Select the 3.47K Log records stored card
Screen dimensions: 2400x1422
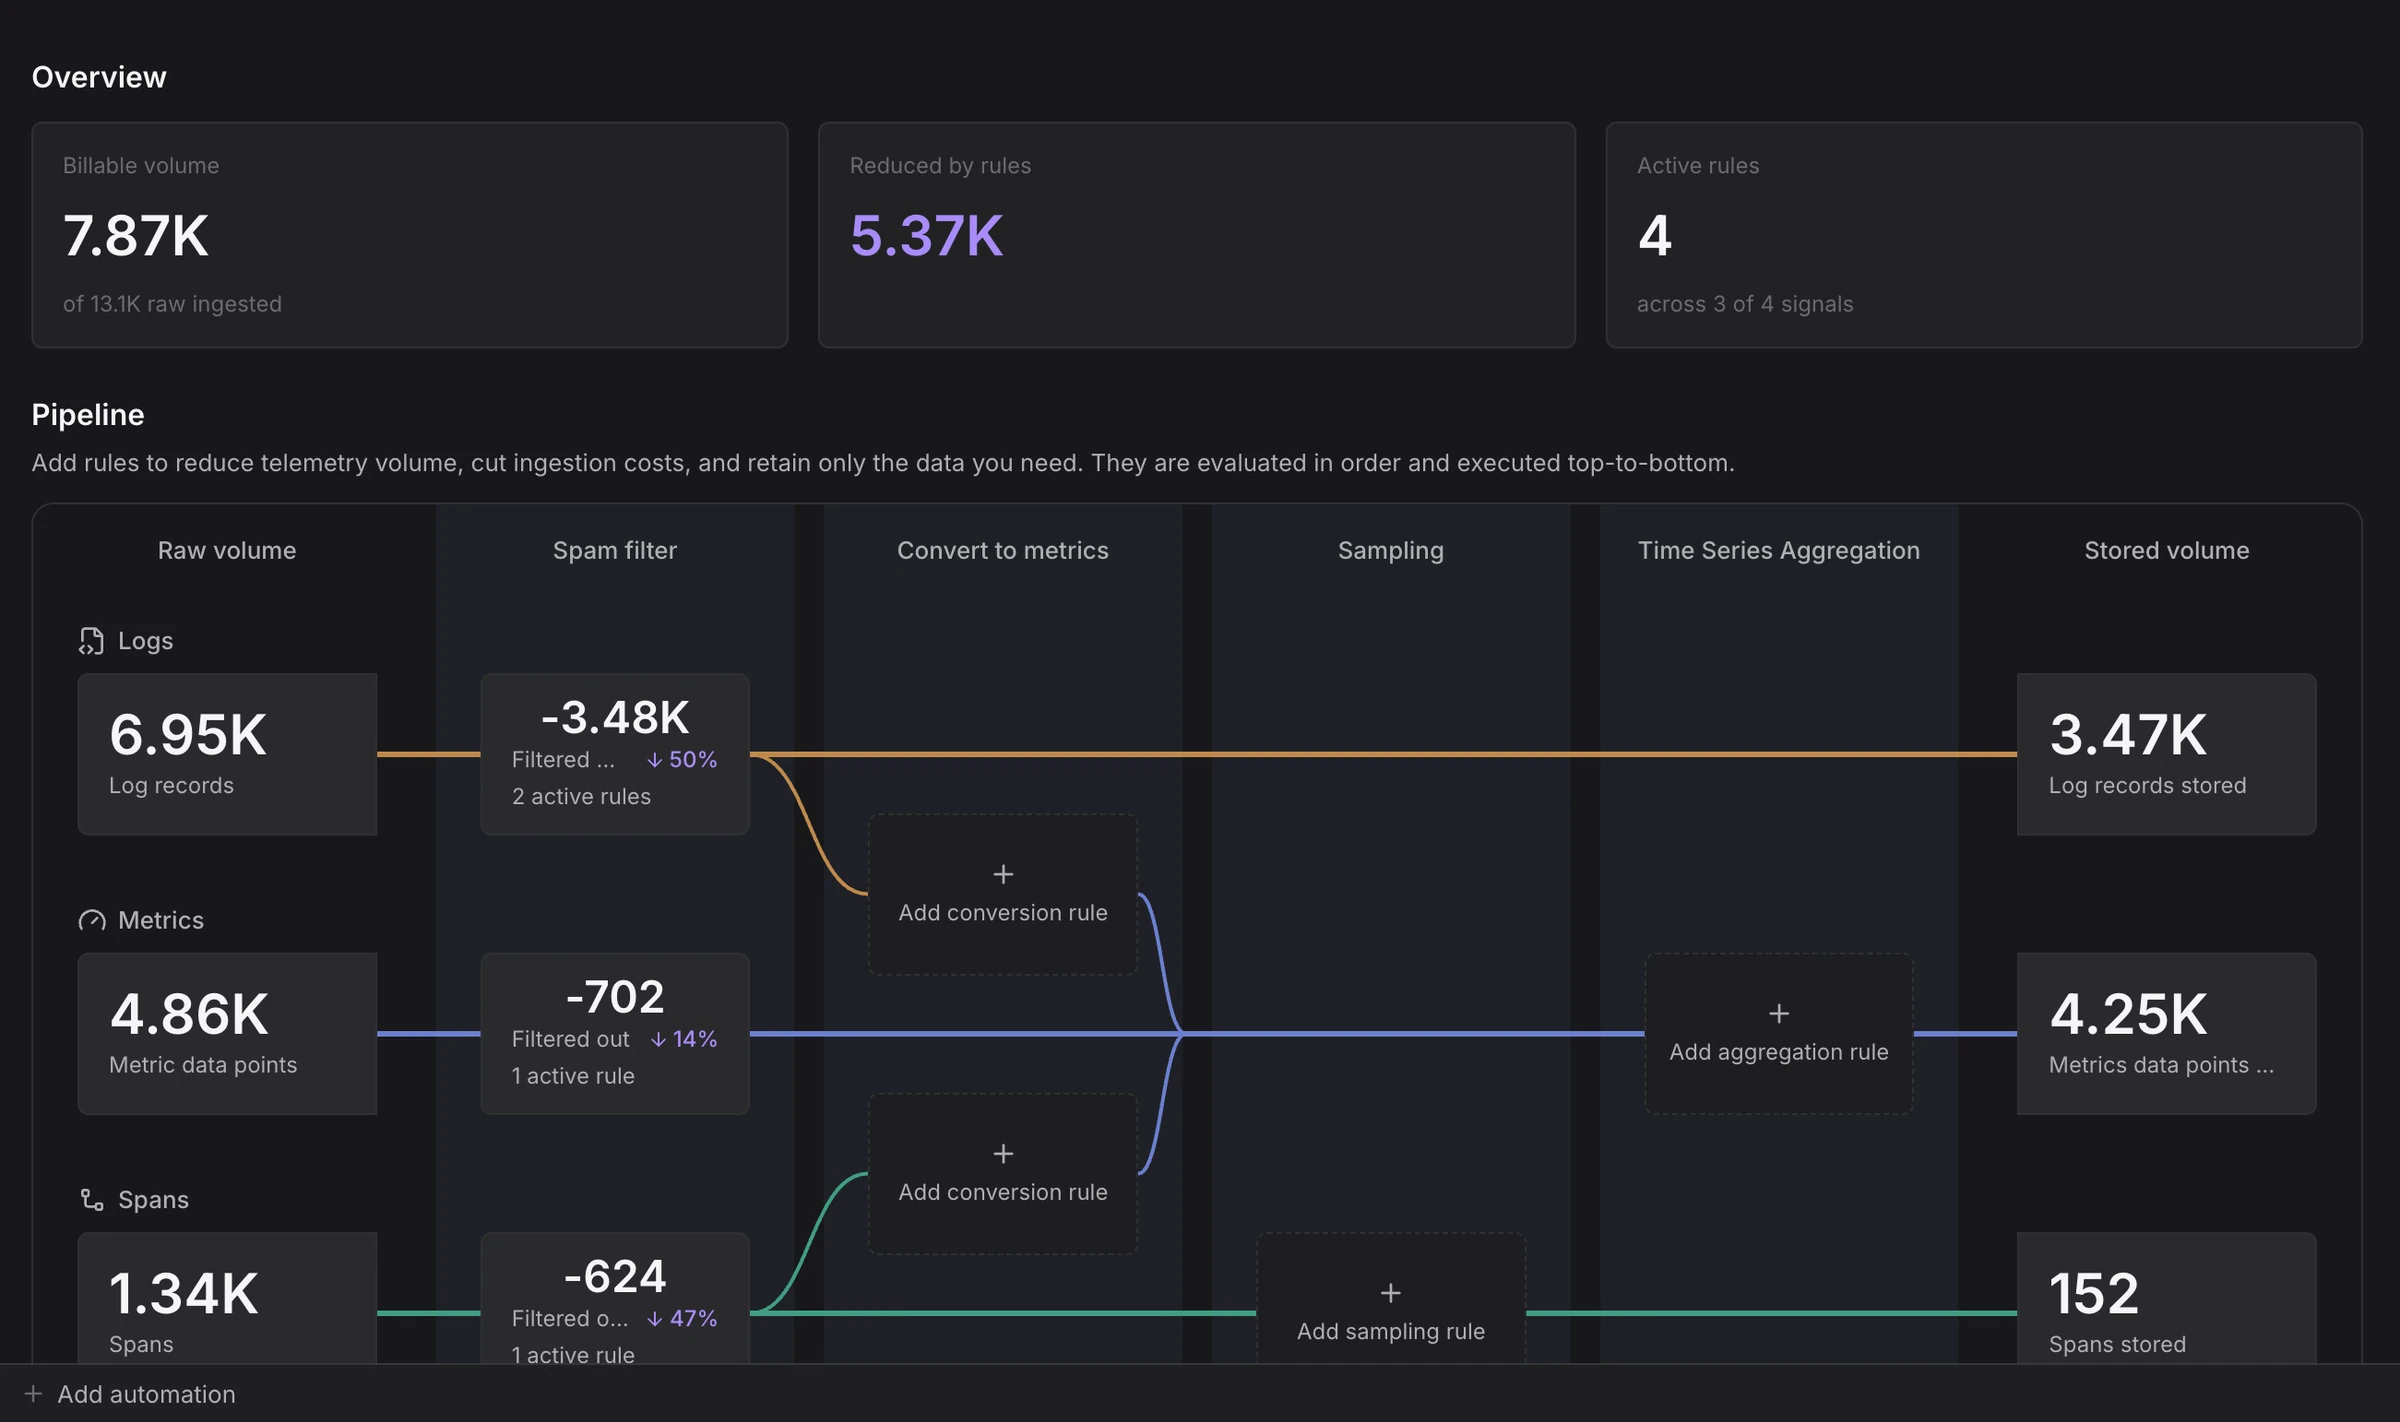(x=2166, y=754)
